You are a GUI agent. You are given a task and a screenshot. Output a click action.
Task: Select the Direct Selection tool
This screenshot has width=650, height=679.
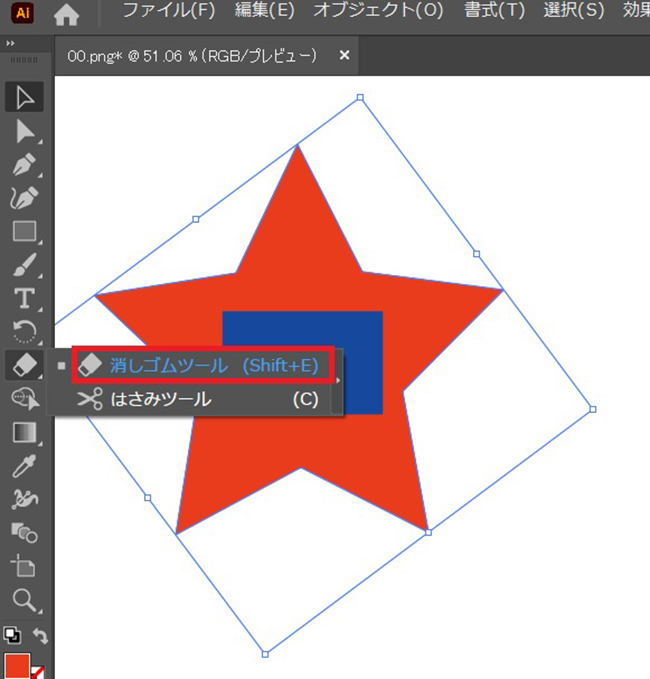coord(24,131)
